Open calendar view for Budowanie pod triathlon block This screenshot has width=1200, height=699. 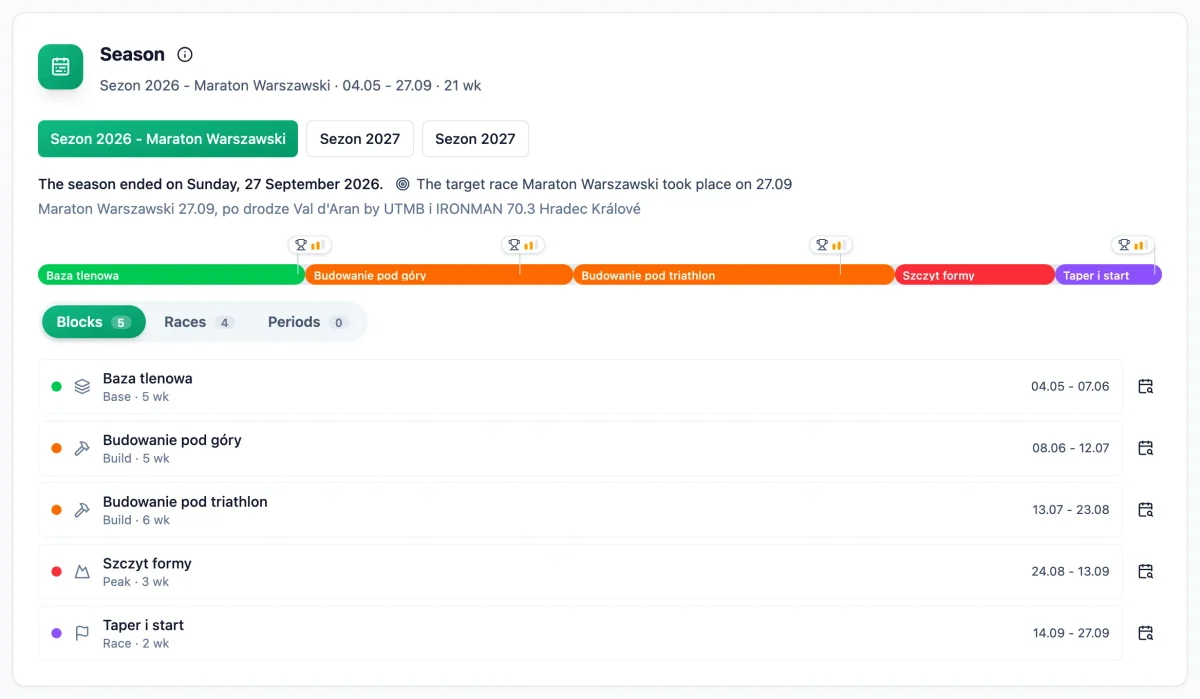coord(1146,510)
